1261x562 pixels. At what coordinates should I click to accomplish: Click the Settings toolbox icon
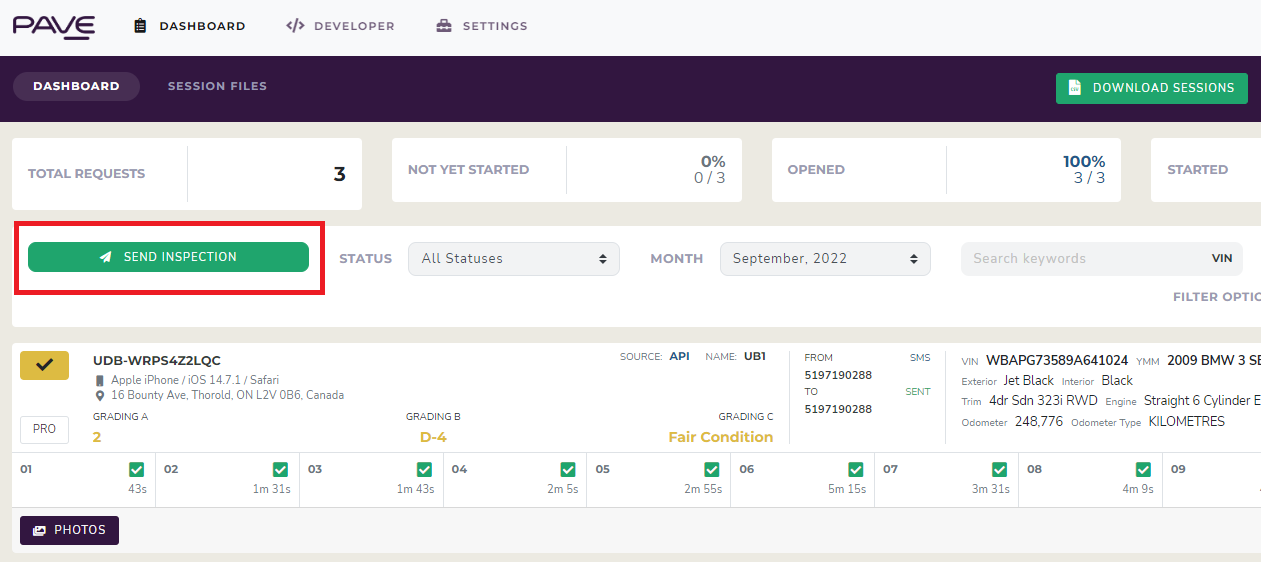pos(444,26)
